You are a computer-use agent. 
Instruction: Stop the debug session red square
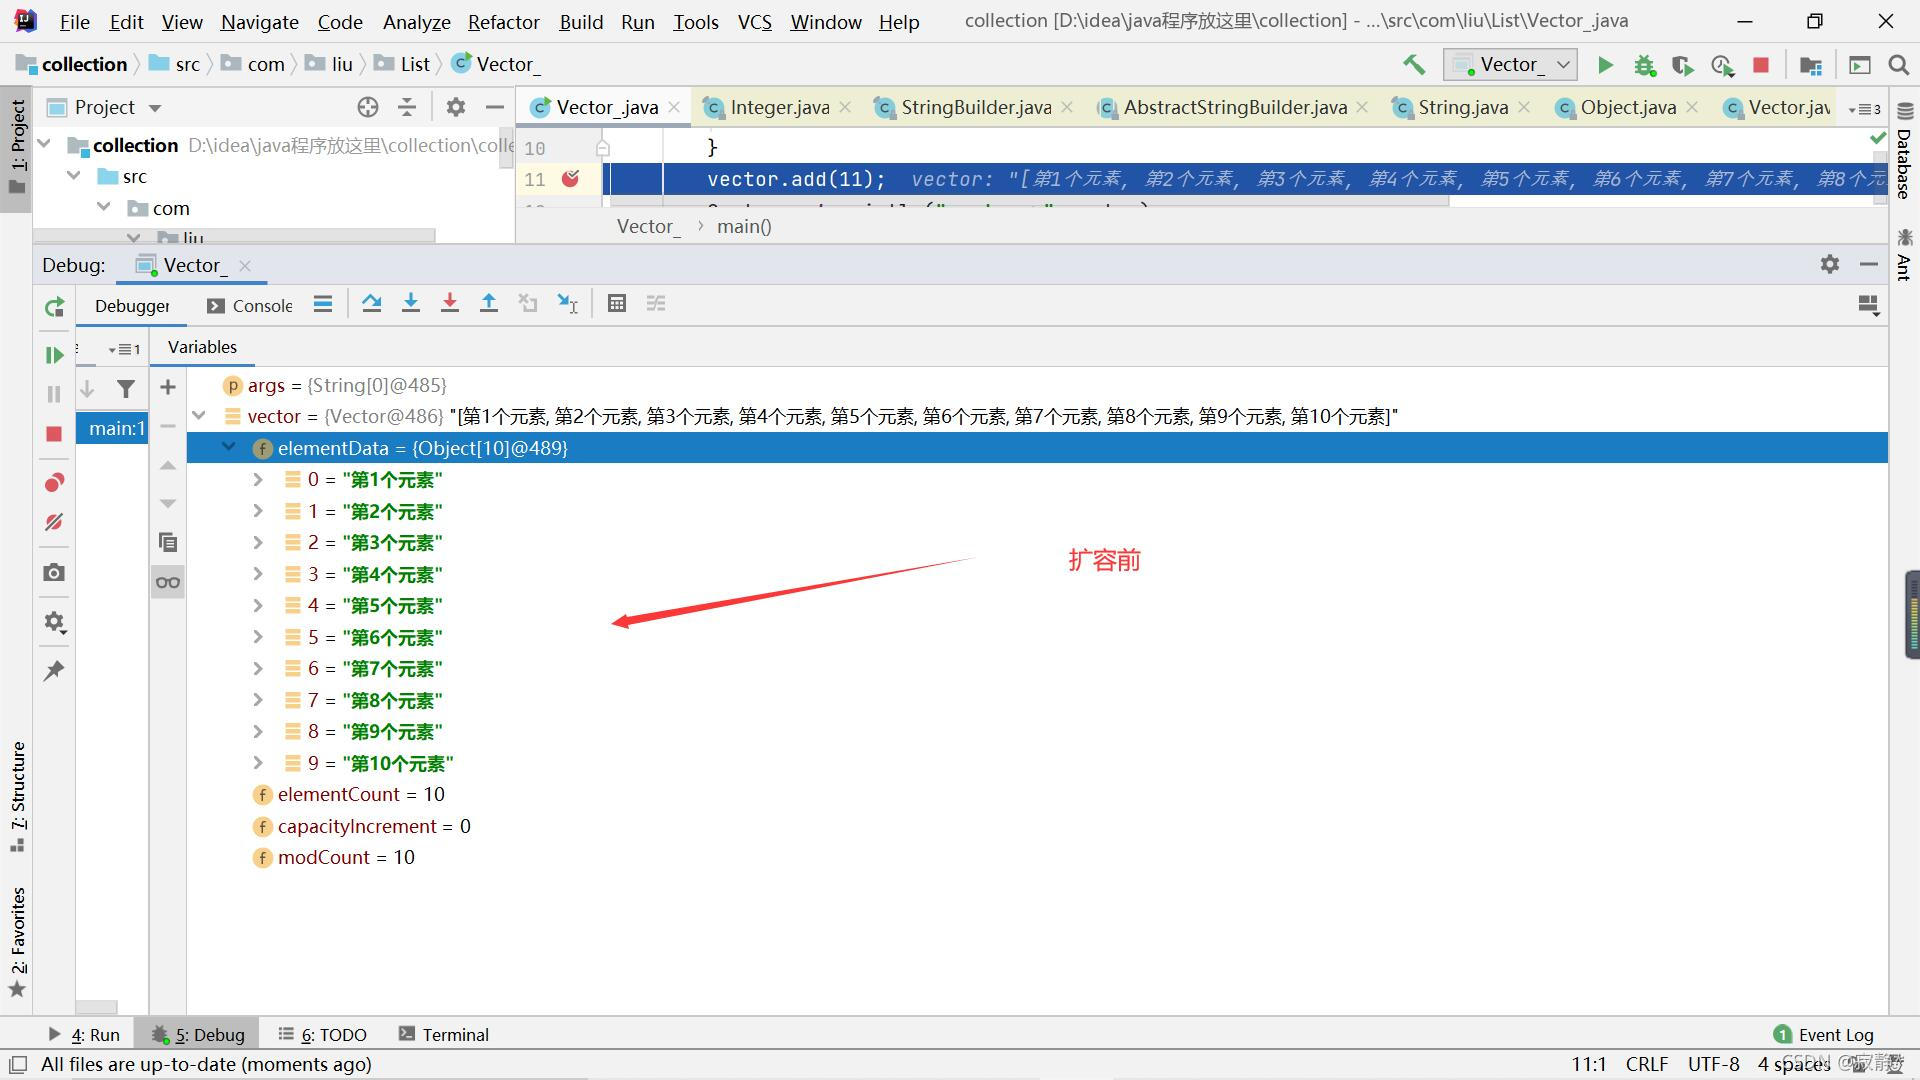tap(54, 433)
